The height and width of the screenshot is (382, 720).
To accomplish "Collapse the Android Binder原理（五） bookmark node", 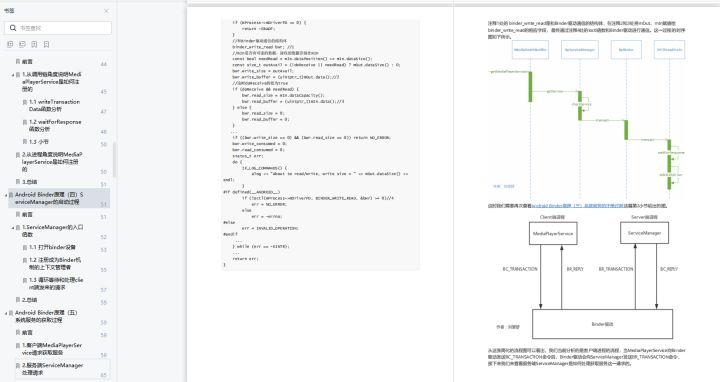I will pyautogui.click(x=6, y=313).
